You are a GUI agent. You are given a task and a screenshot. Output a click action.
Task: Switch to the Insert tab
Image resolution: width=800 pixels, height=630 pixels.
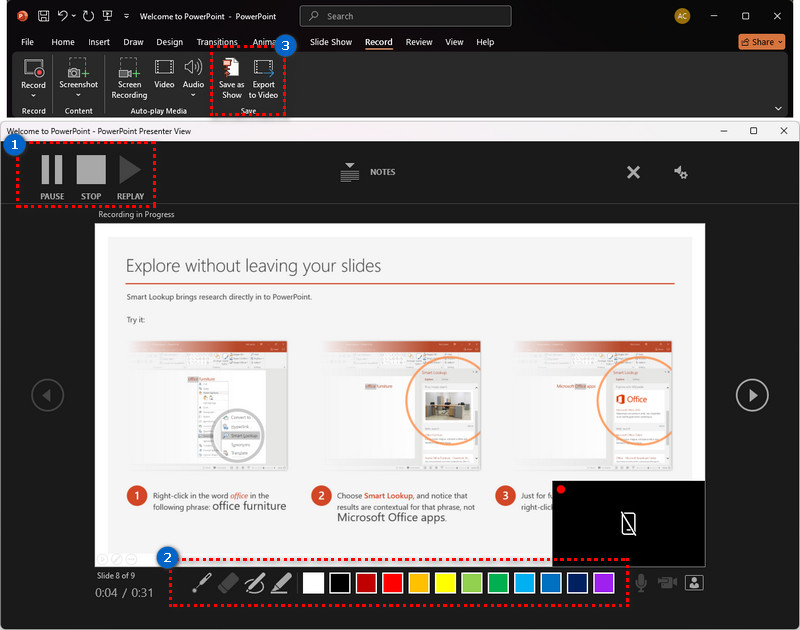[x=99, y=42]
